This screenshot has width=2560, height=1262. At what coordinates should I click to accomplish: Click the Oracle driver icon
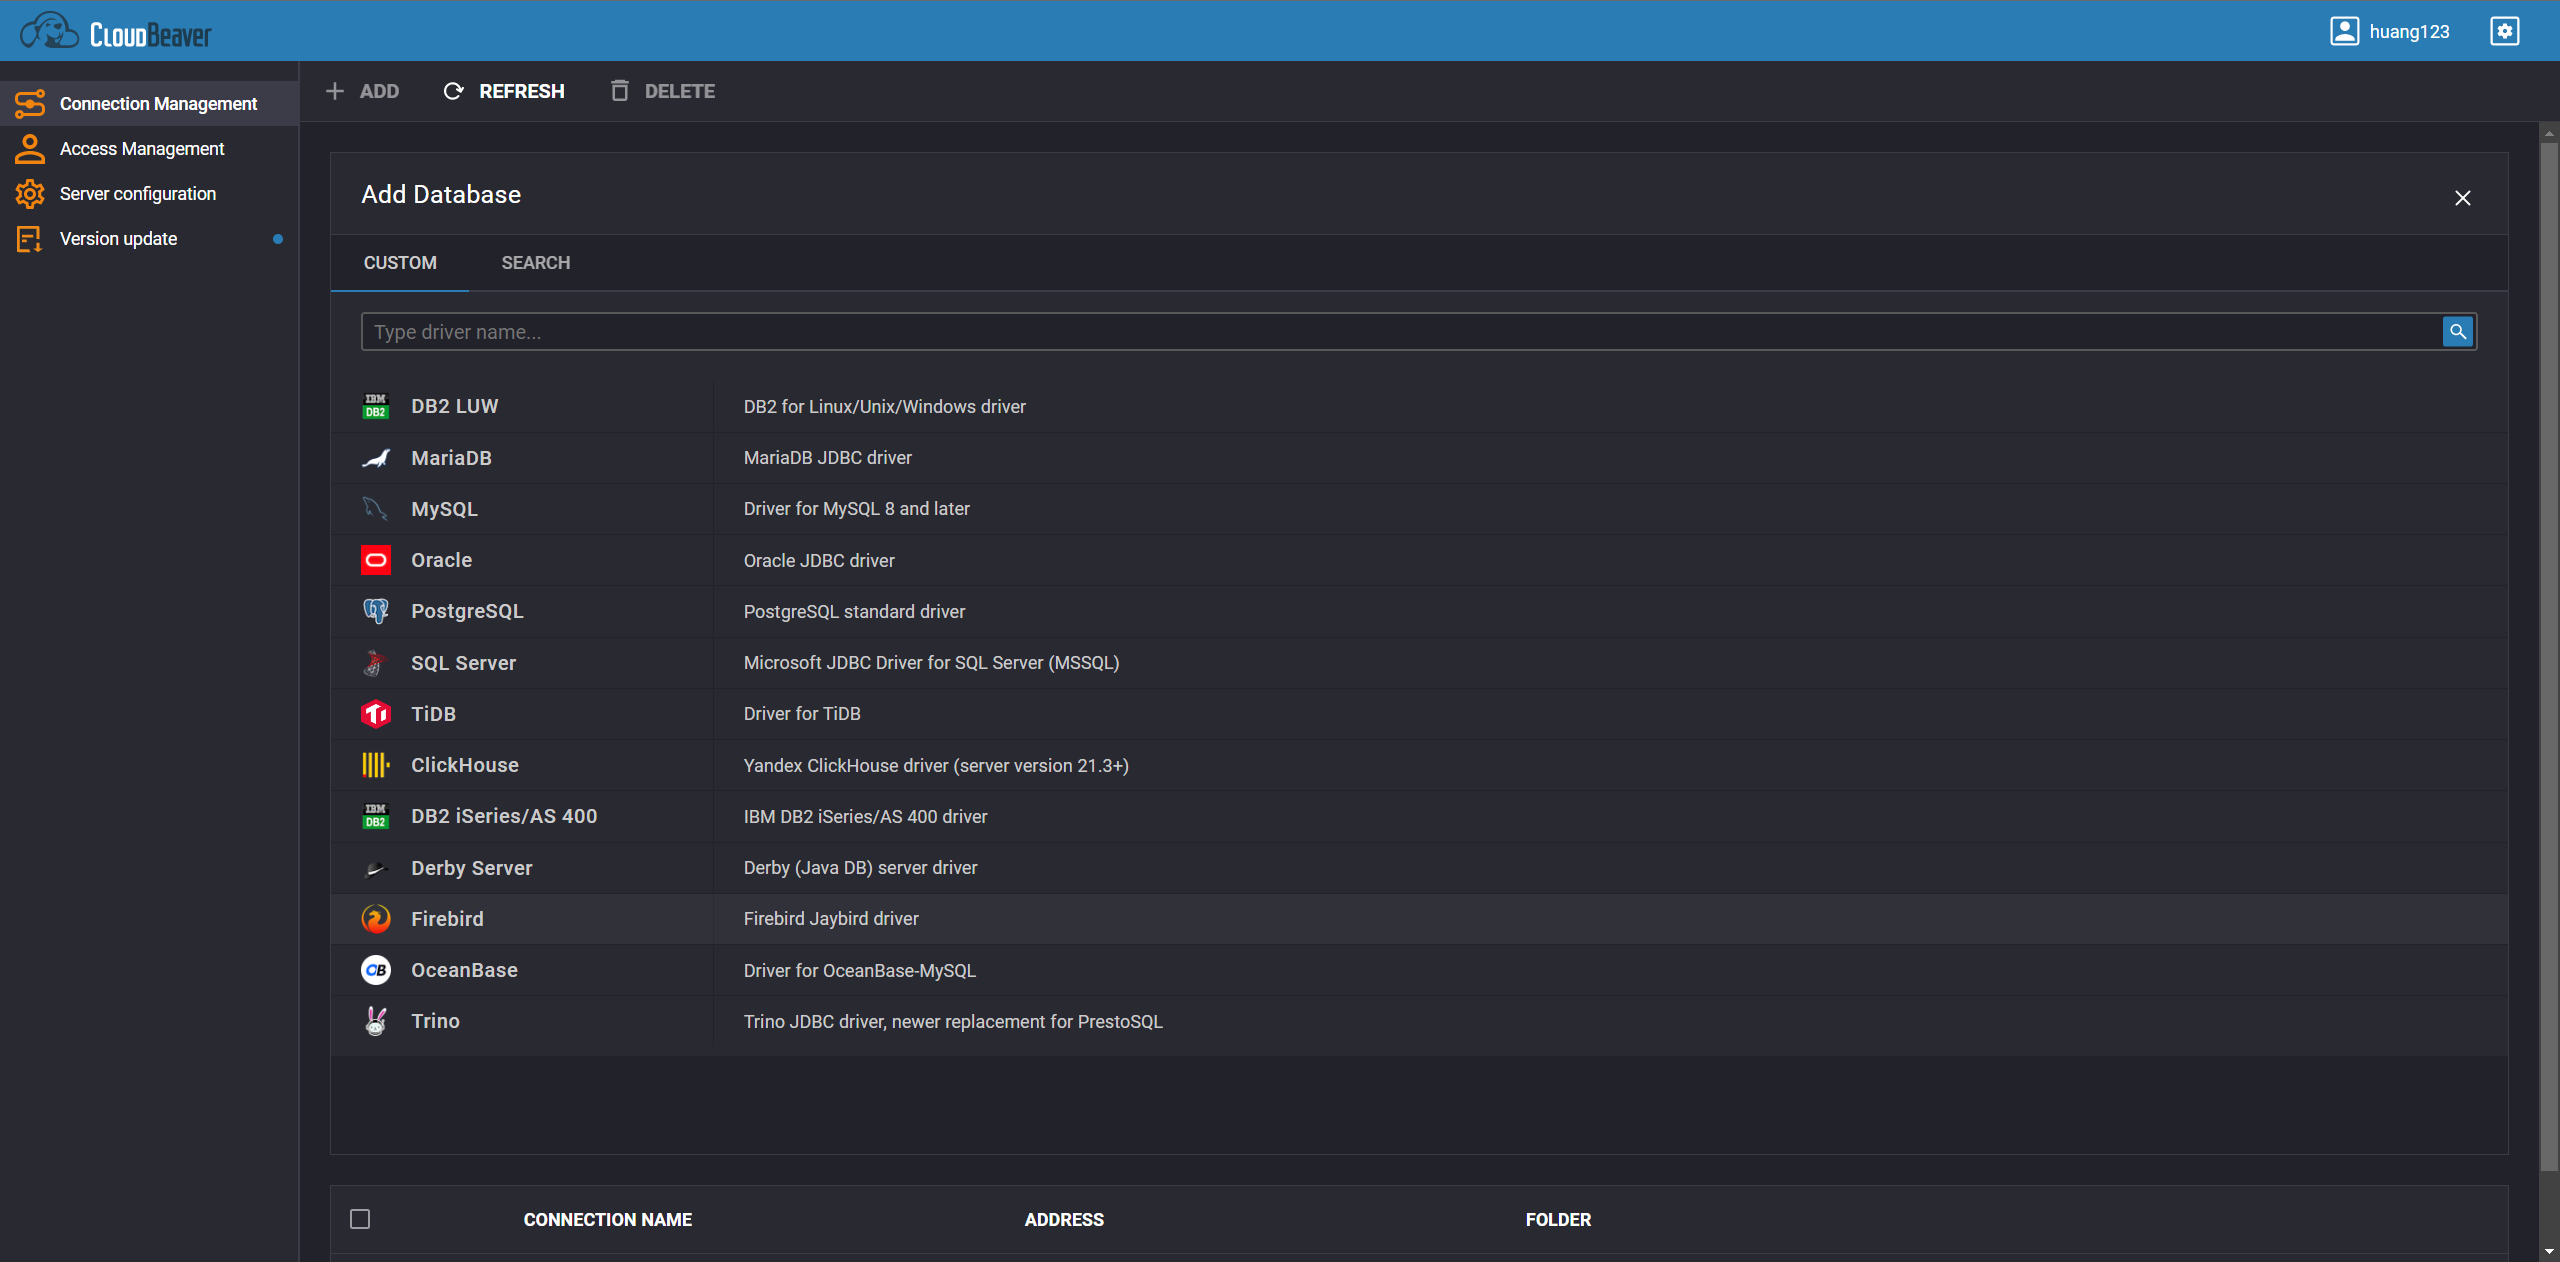click(x=376, y=560)
